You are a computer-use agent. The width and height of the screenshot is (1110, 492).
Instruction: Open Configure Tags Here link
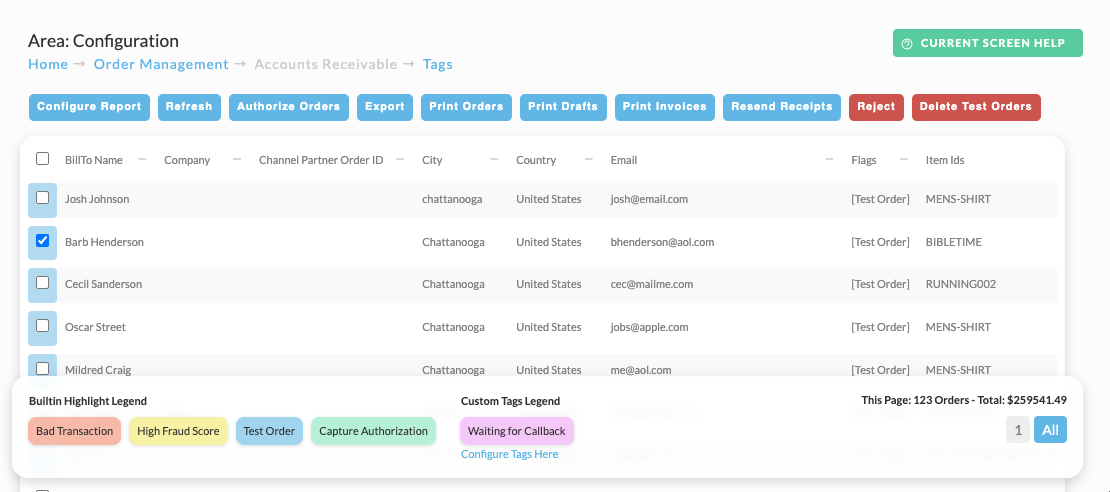tap(510, 454)
